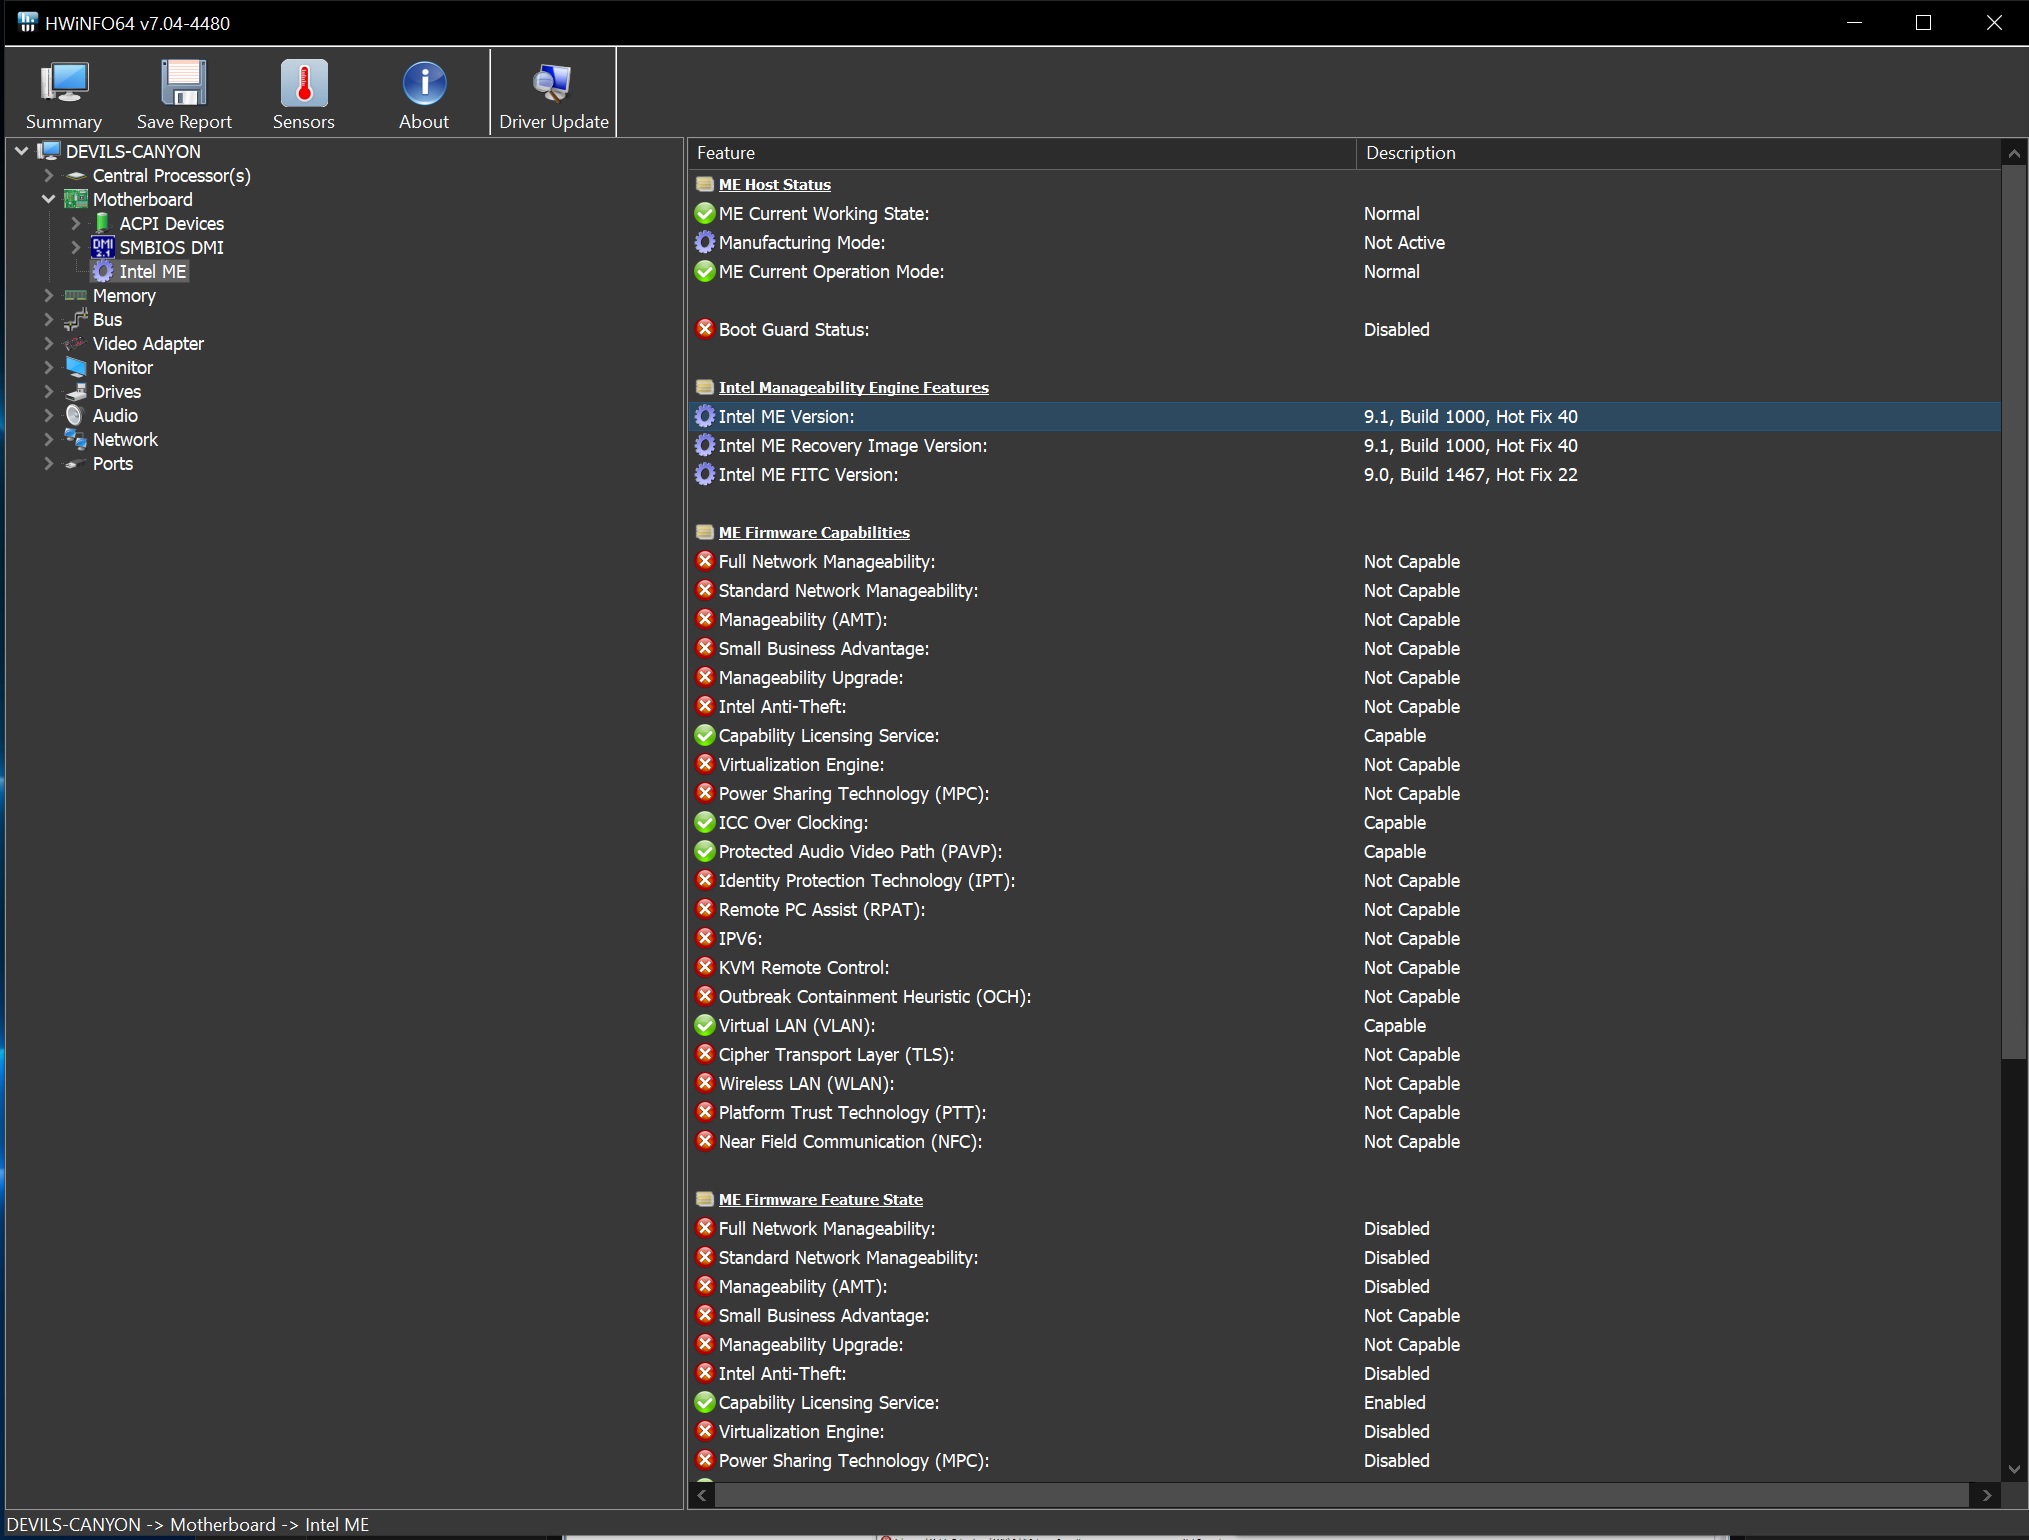Click the SMBIOS DMI icon
Screen dimensions: 2029x1540
[103, 247]
